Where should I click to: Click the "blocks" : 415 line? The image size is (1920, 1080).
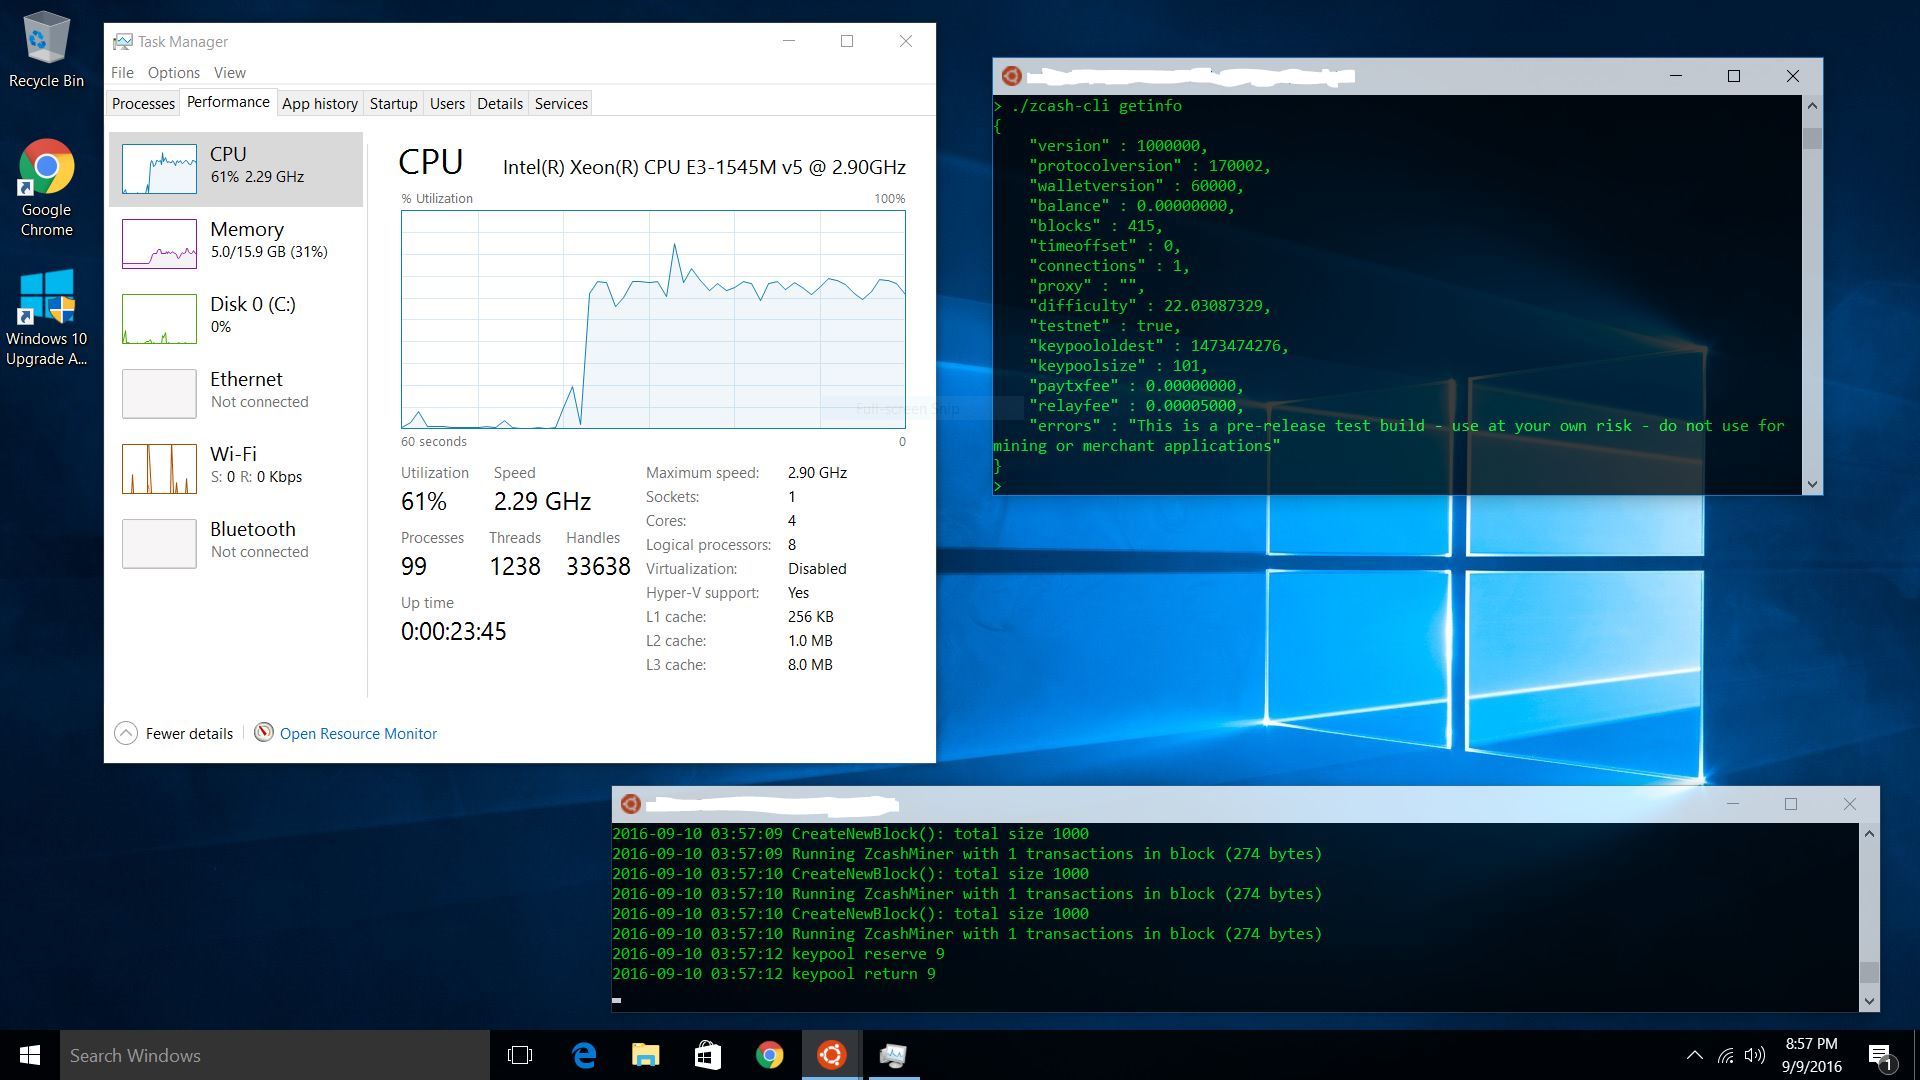[x=1095, y=226]
